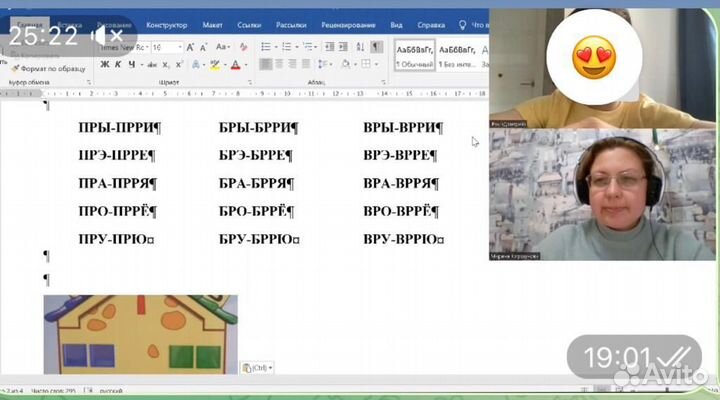Viewport: 720px width, 400px height.
Task: Toggle italic formatting button
Action: point(118,65)
